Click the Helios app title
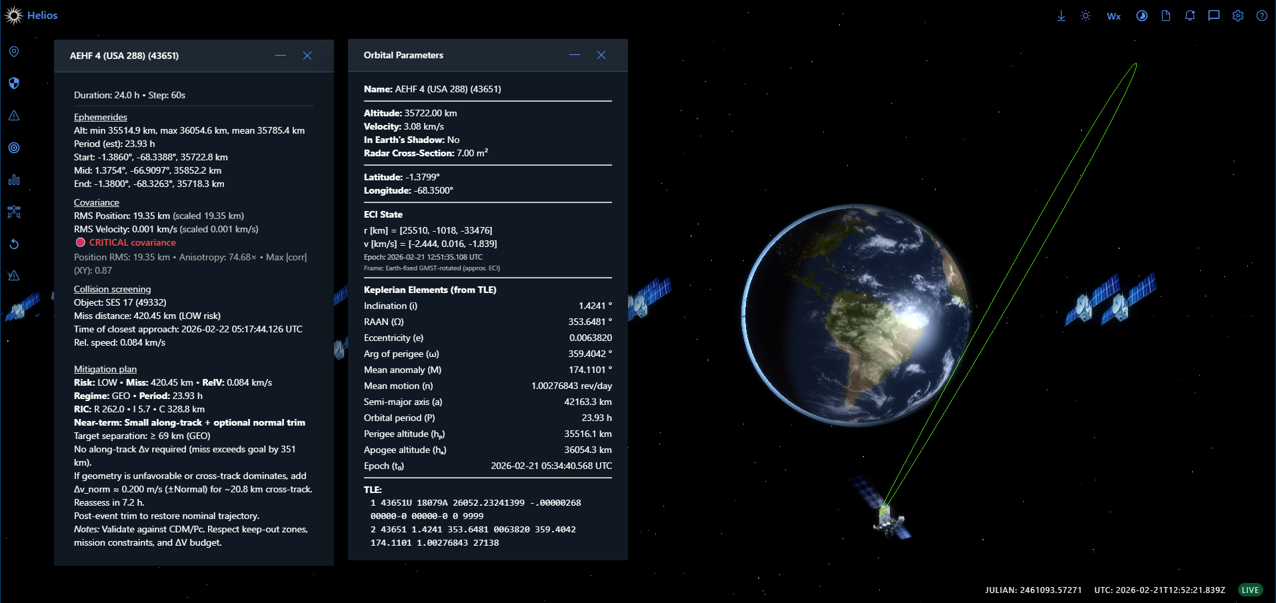The image size is (1276, 603). tap(42, 16)
